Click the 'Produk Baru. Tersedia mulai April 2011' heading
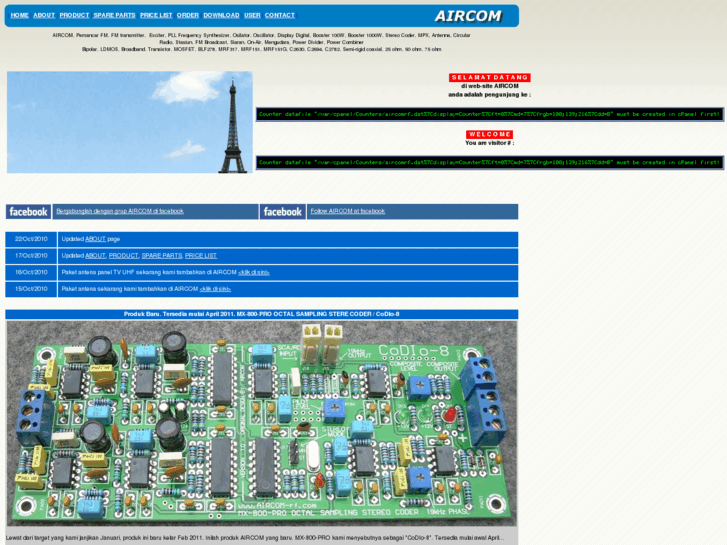This screenshot has width=727, height=545. [x=261, y=314]
